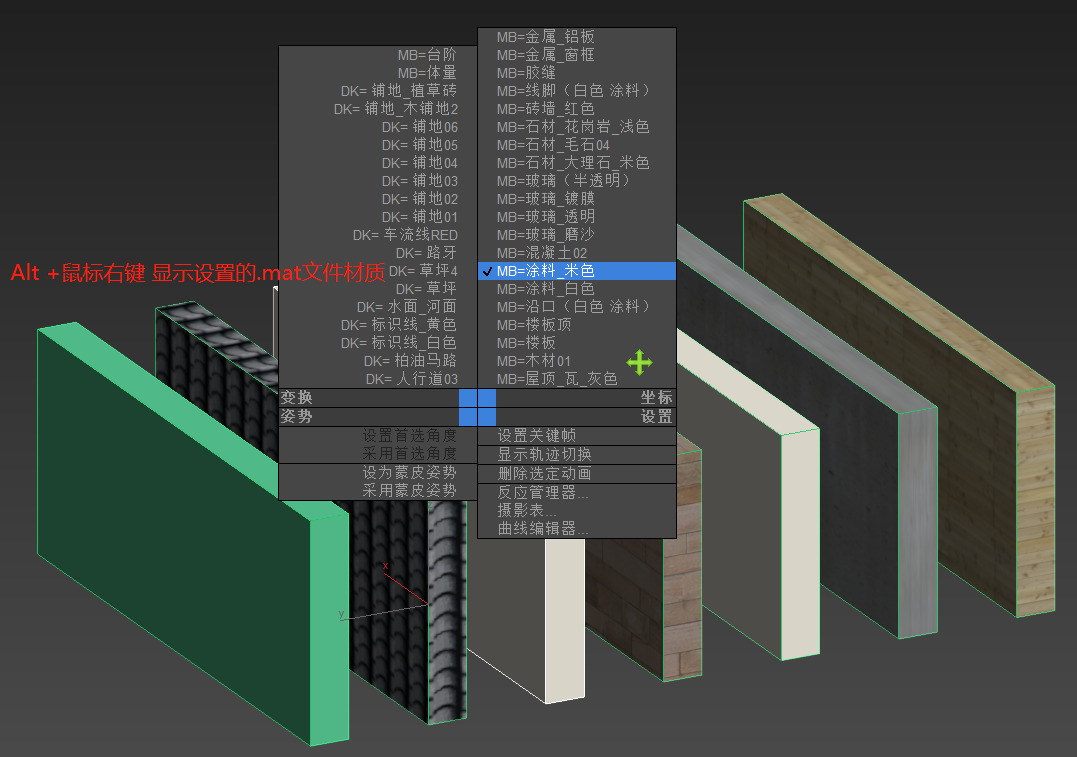The image size is (1077, 757).
Task: Apply the MB=砖墙_红色 material
Action: [545, 108]
